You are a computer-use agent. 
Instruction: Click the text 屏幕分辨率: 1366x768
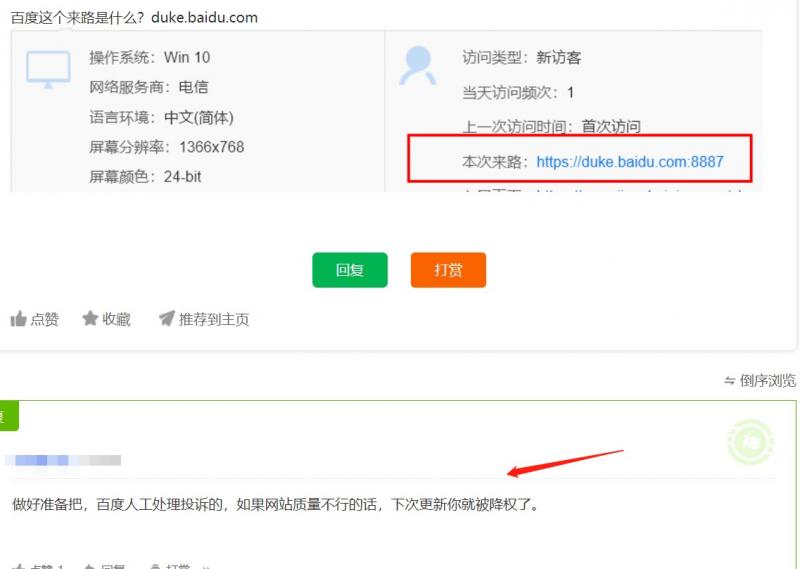[166, 147]
